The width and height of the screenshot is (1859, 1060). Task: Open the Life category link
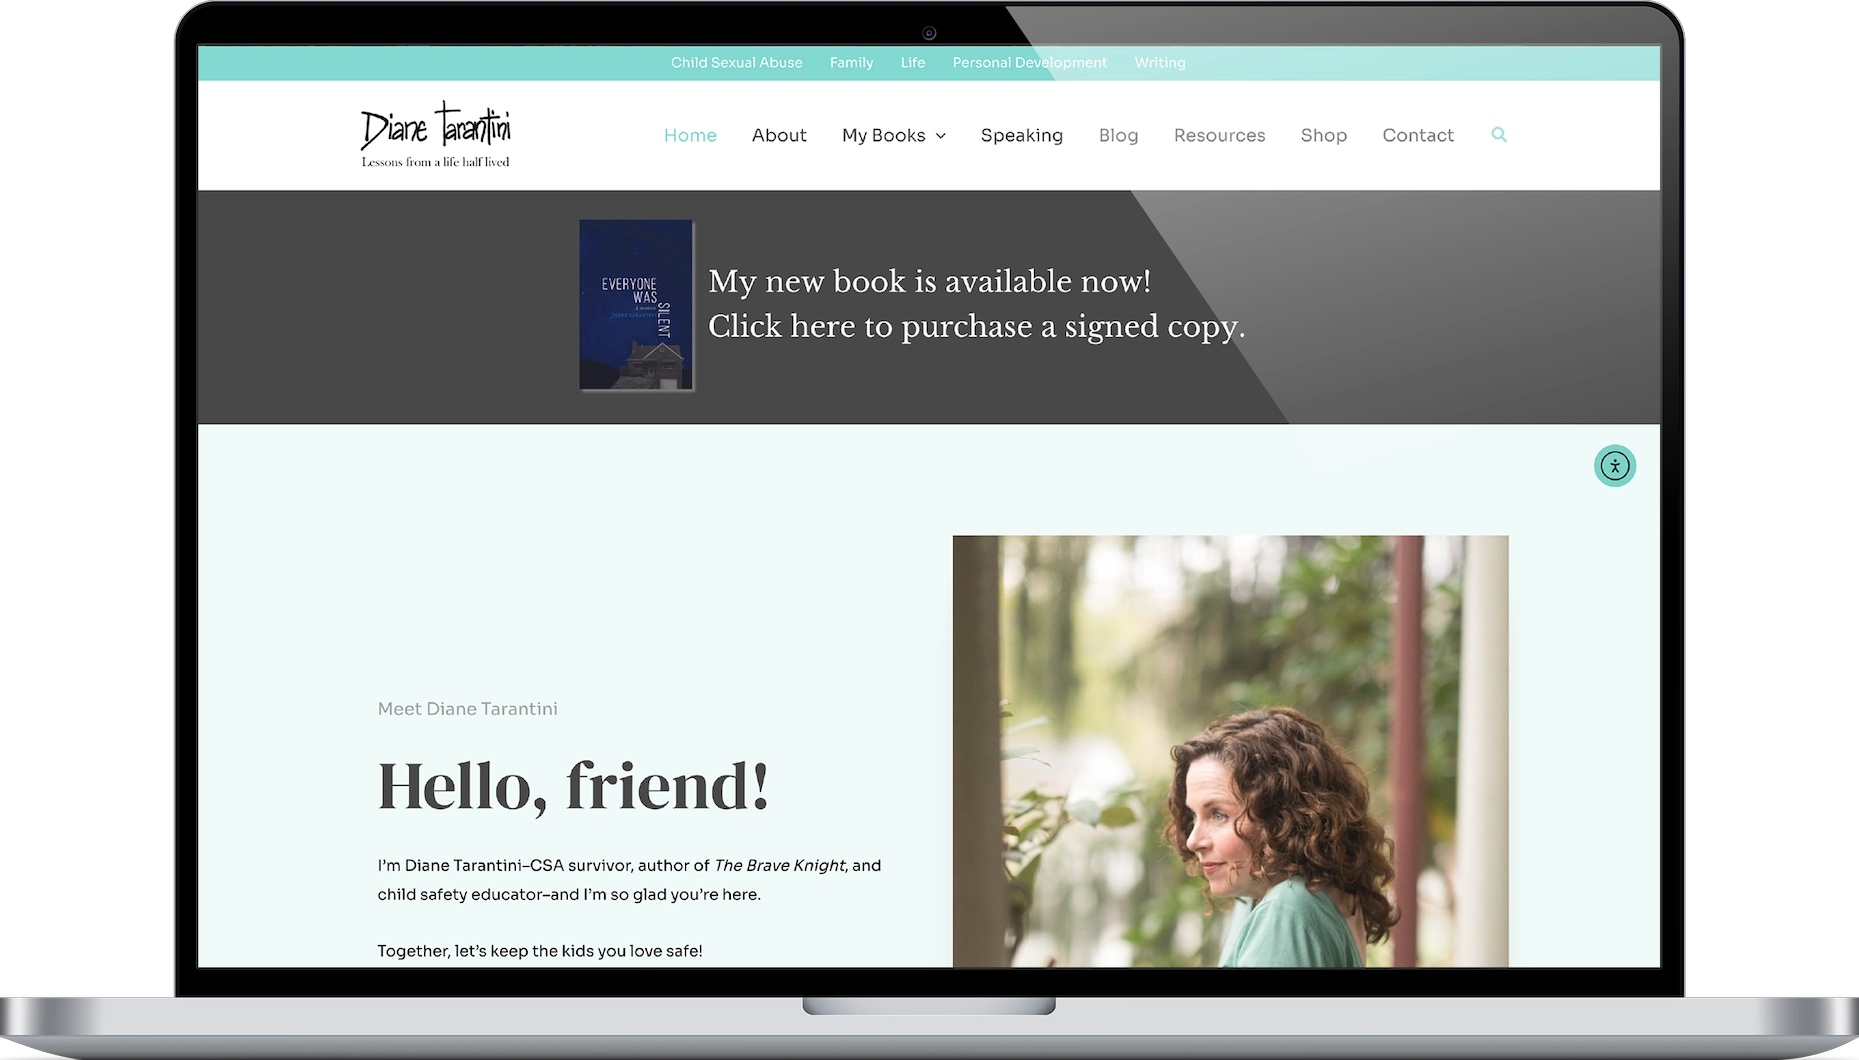tap(912, 62)
